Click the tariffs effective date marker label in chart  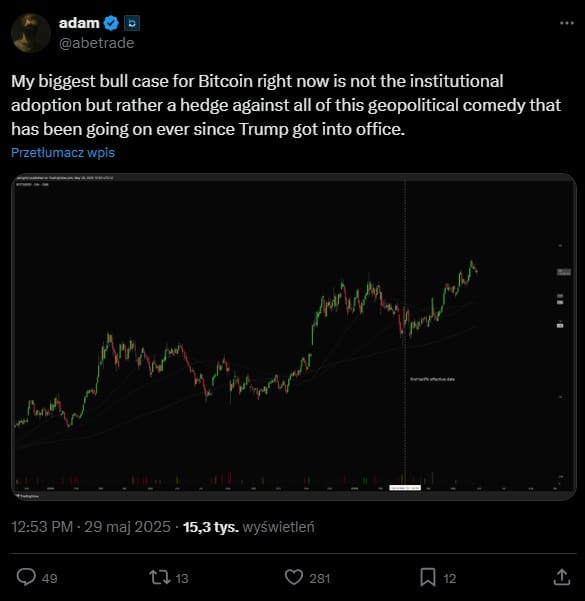[x=432, y=379]
